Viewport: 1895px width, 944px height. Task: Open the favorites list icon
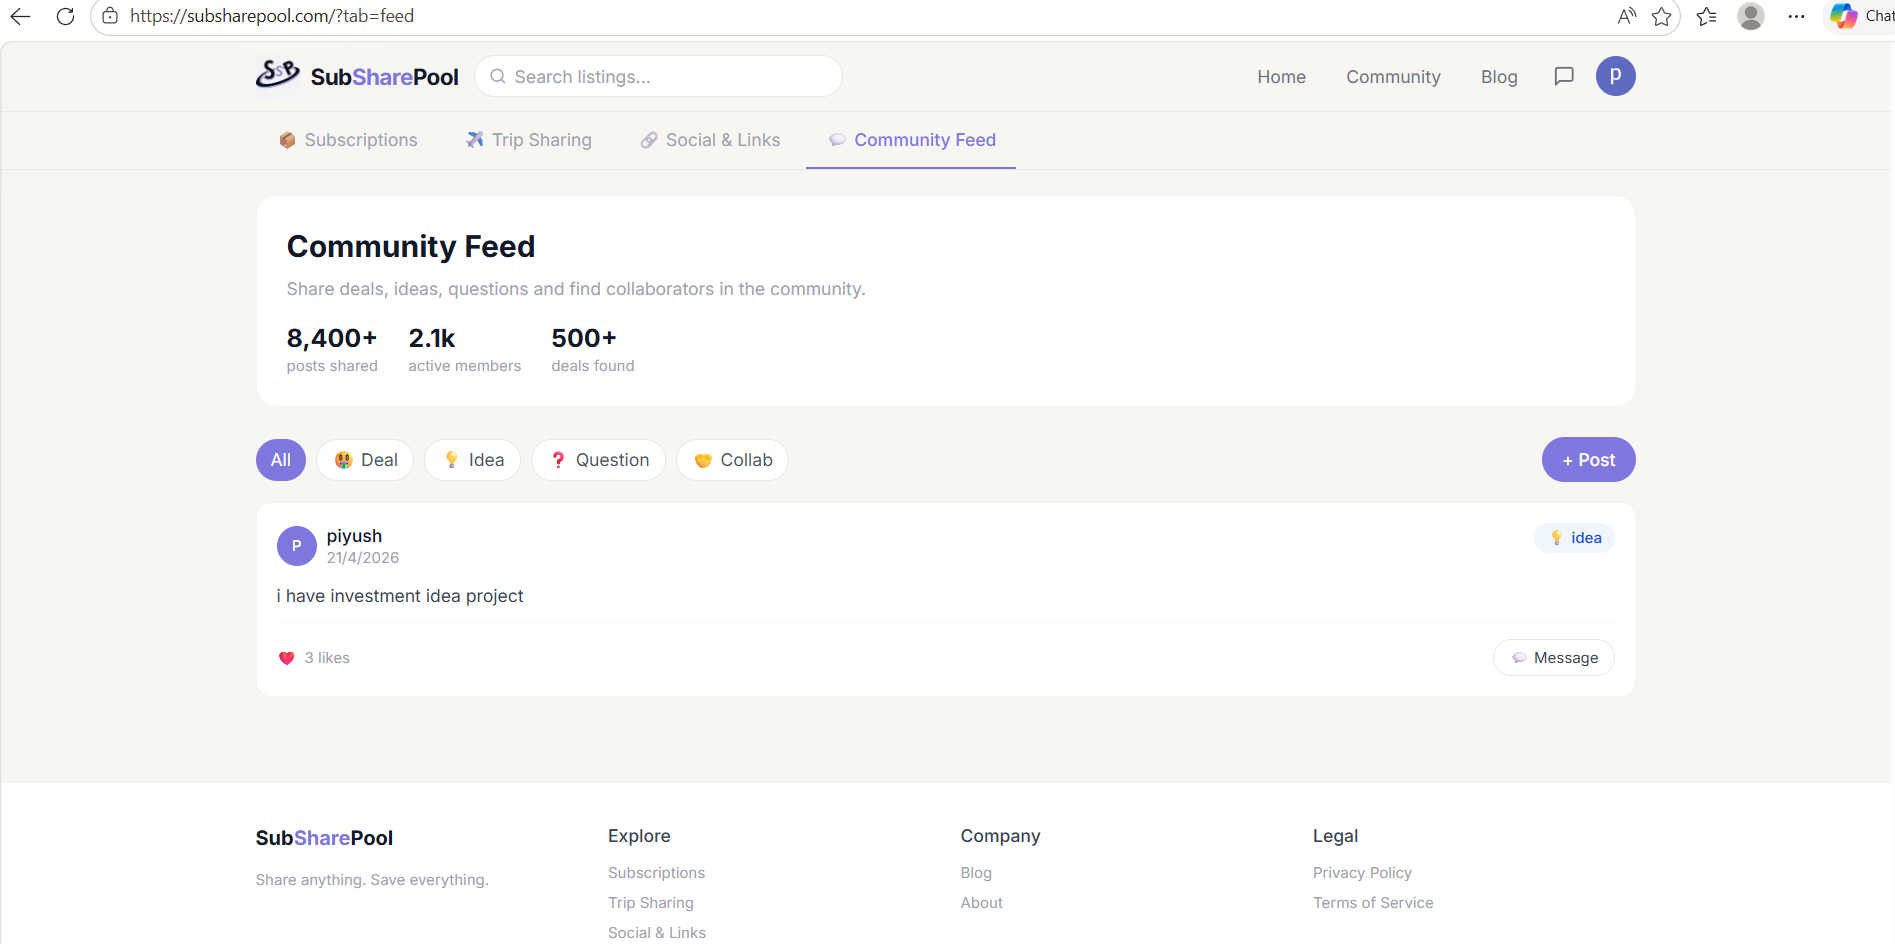[1707, 16]
